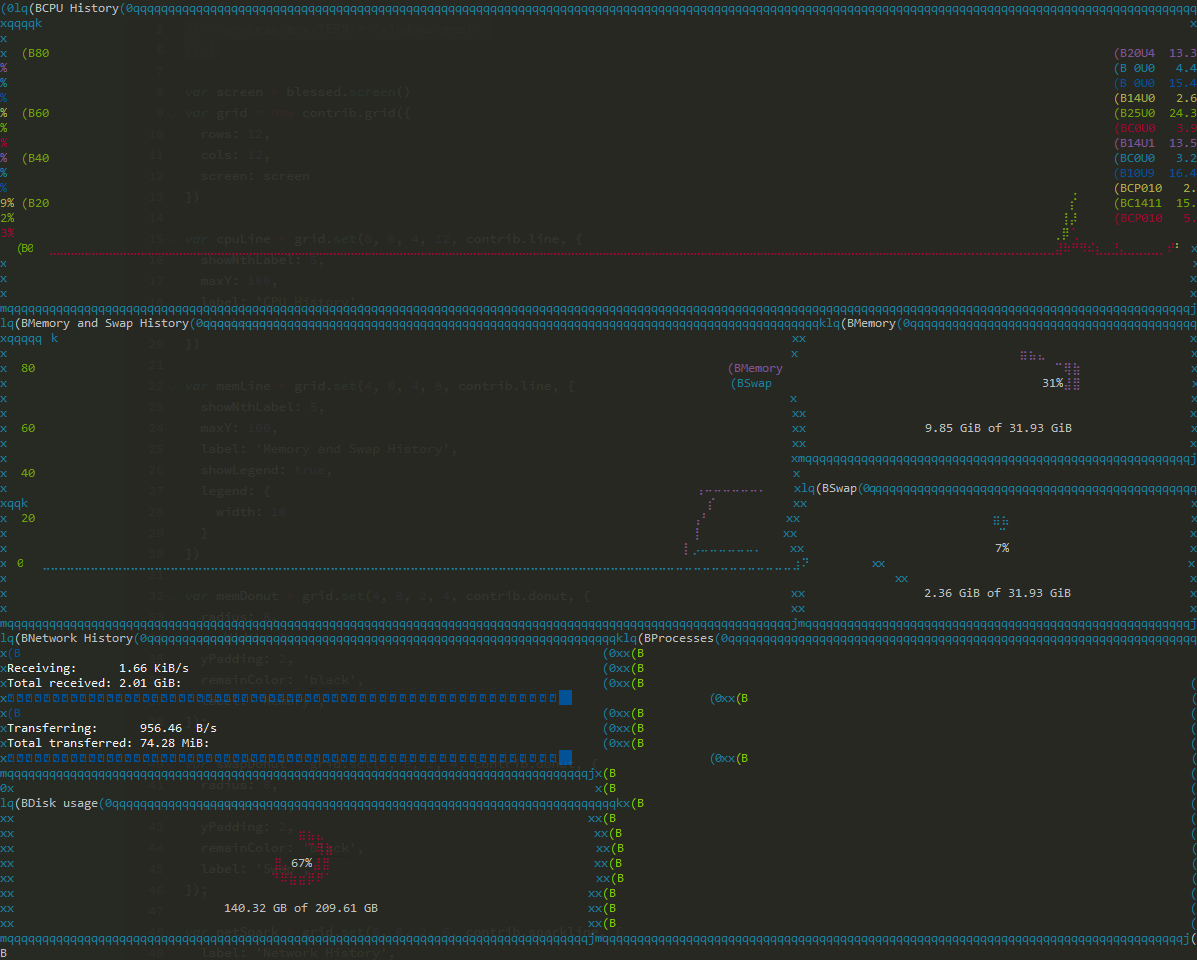Click the receiving traffic bar chart
This screenshot has height=960, width=1197.
click(x=280, y=698)
